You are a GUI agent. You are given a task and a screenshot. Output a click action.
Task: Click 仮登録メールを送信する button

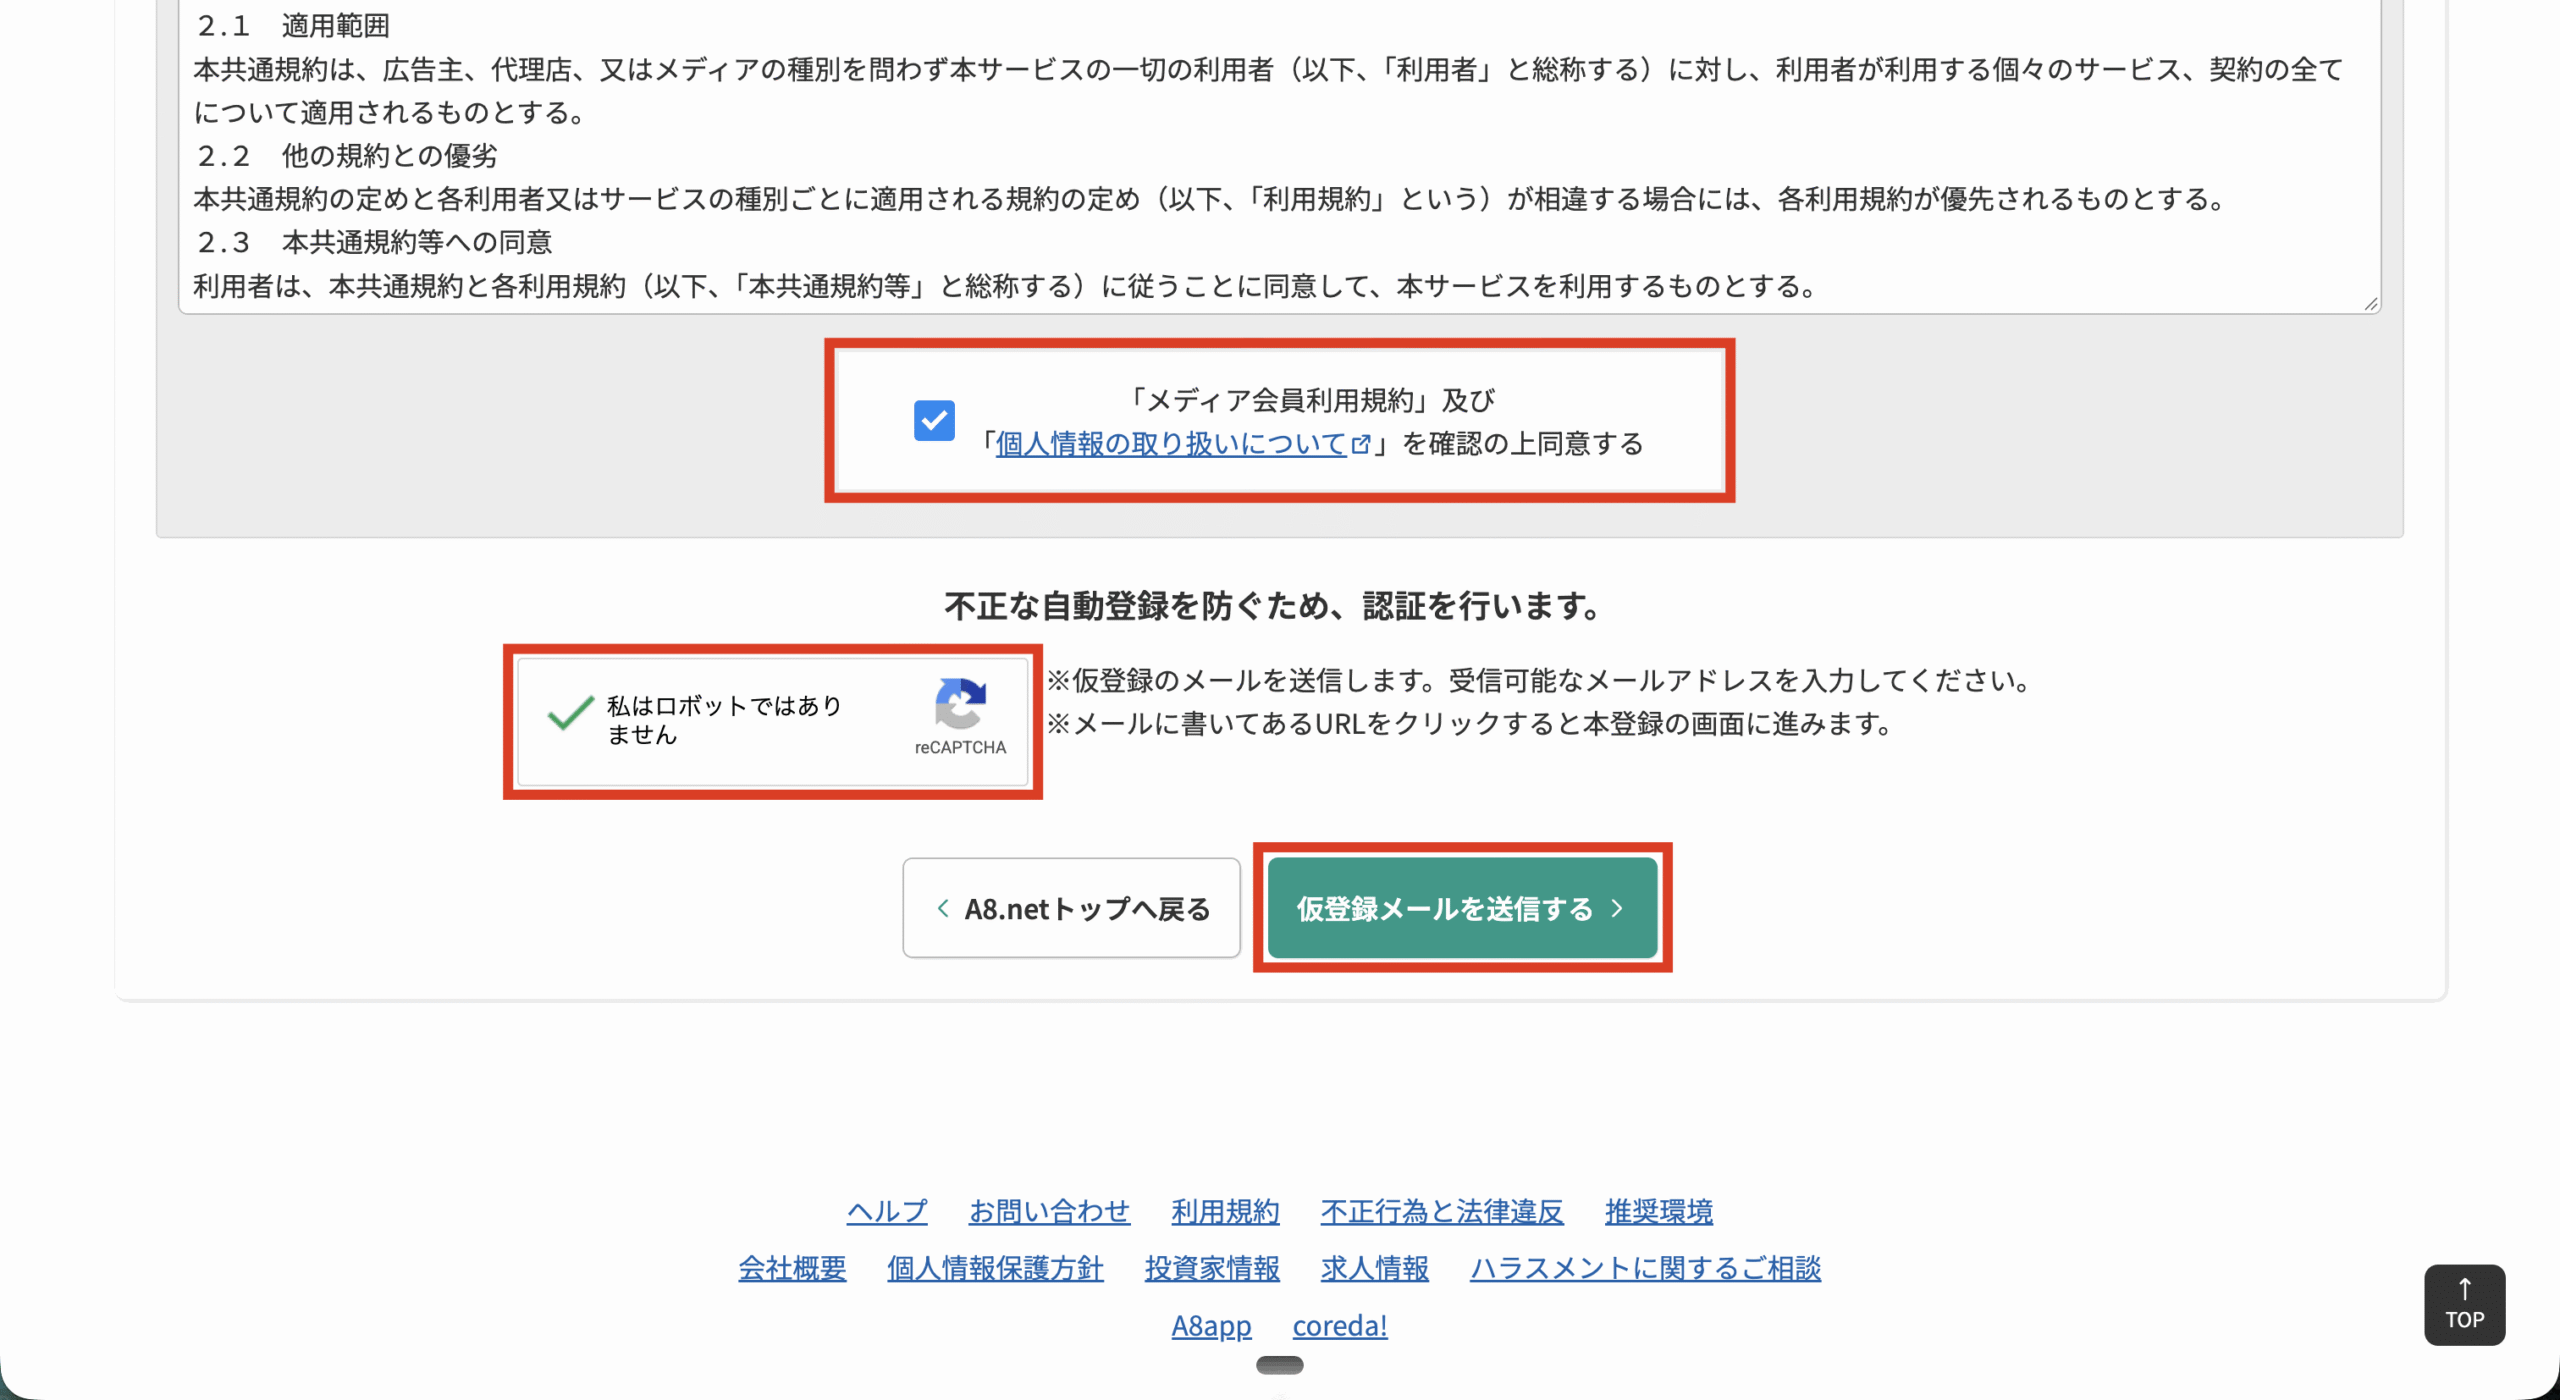coord(1462,908)
